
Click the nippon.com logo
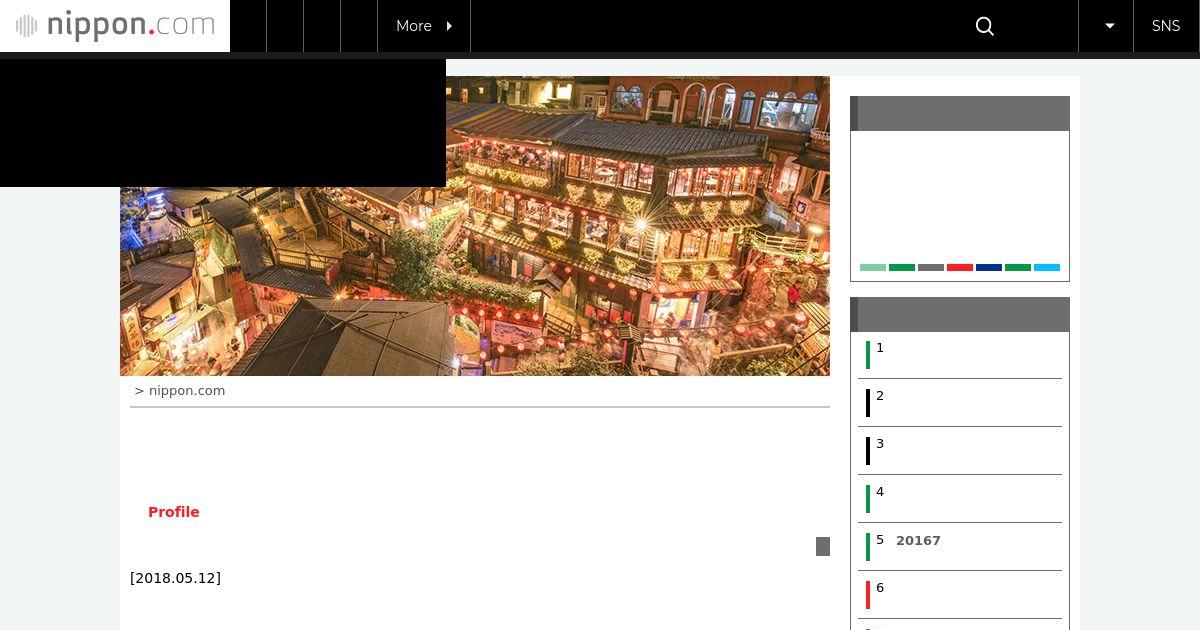click(115, 26)
